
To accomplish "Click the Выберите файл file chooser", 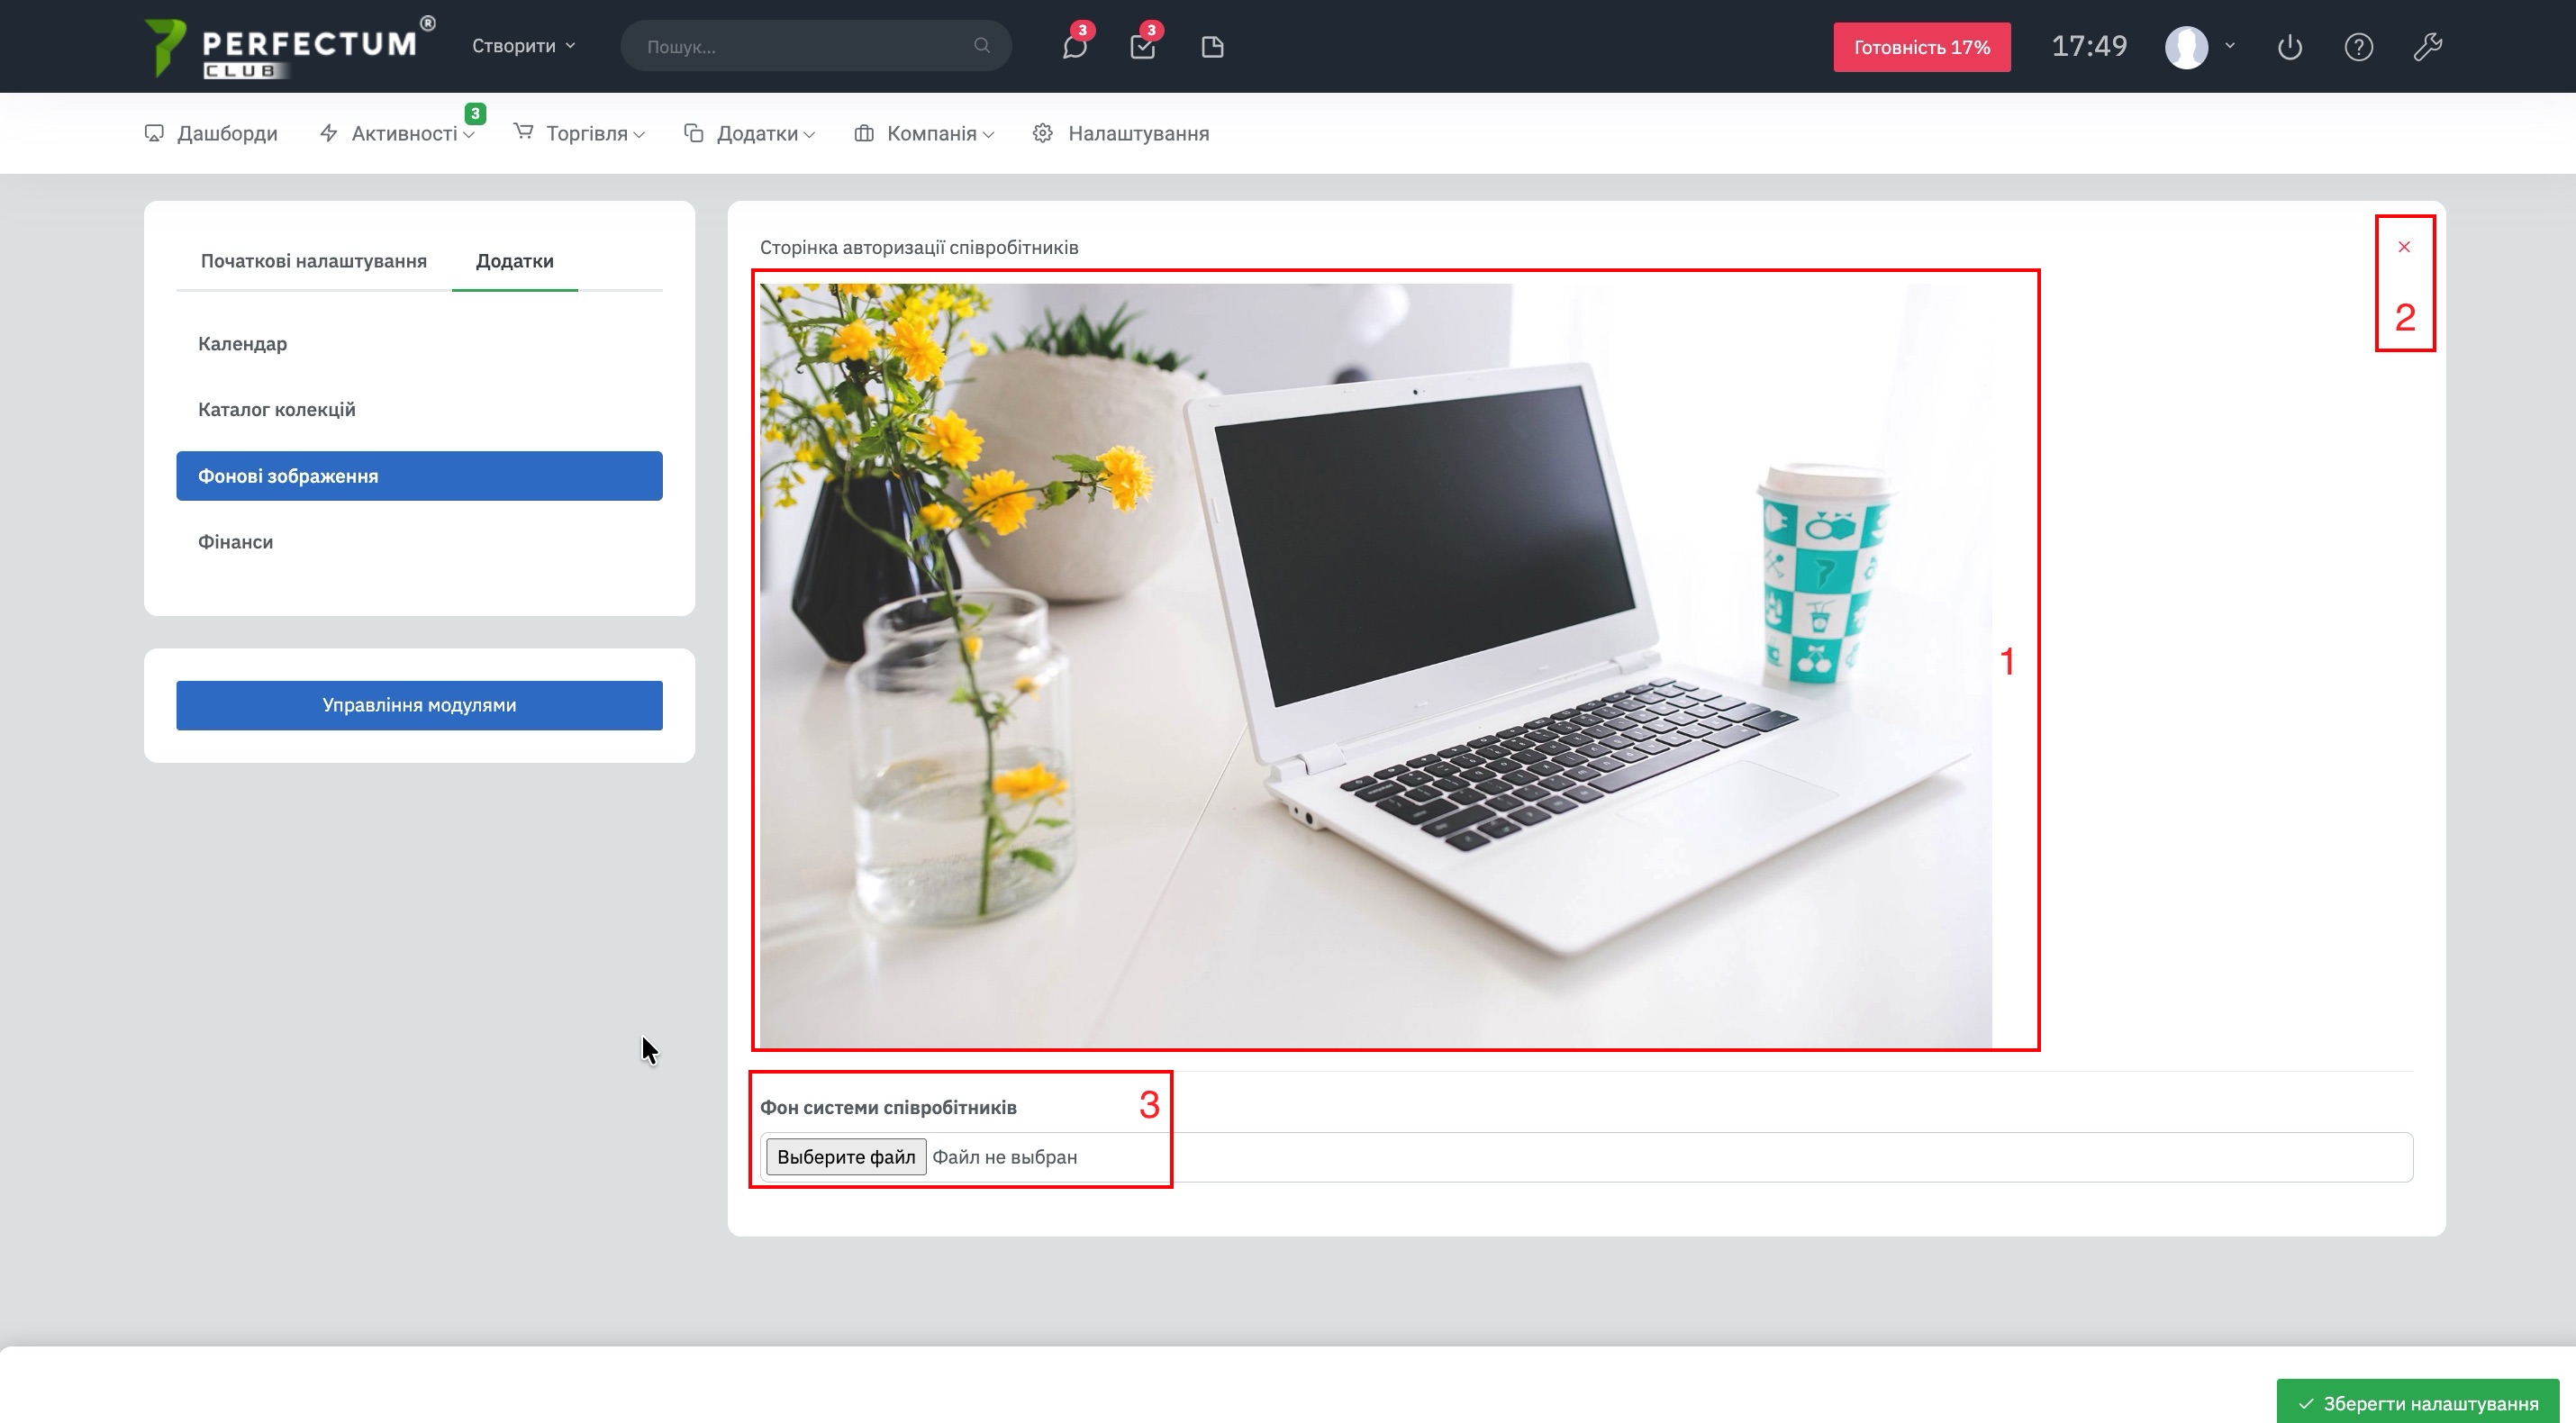I will [846, 1157].
